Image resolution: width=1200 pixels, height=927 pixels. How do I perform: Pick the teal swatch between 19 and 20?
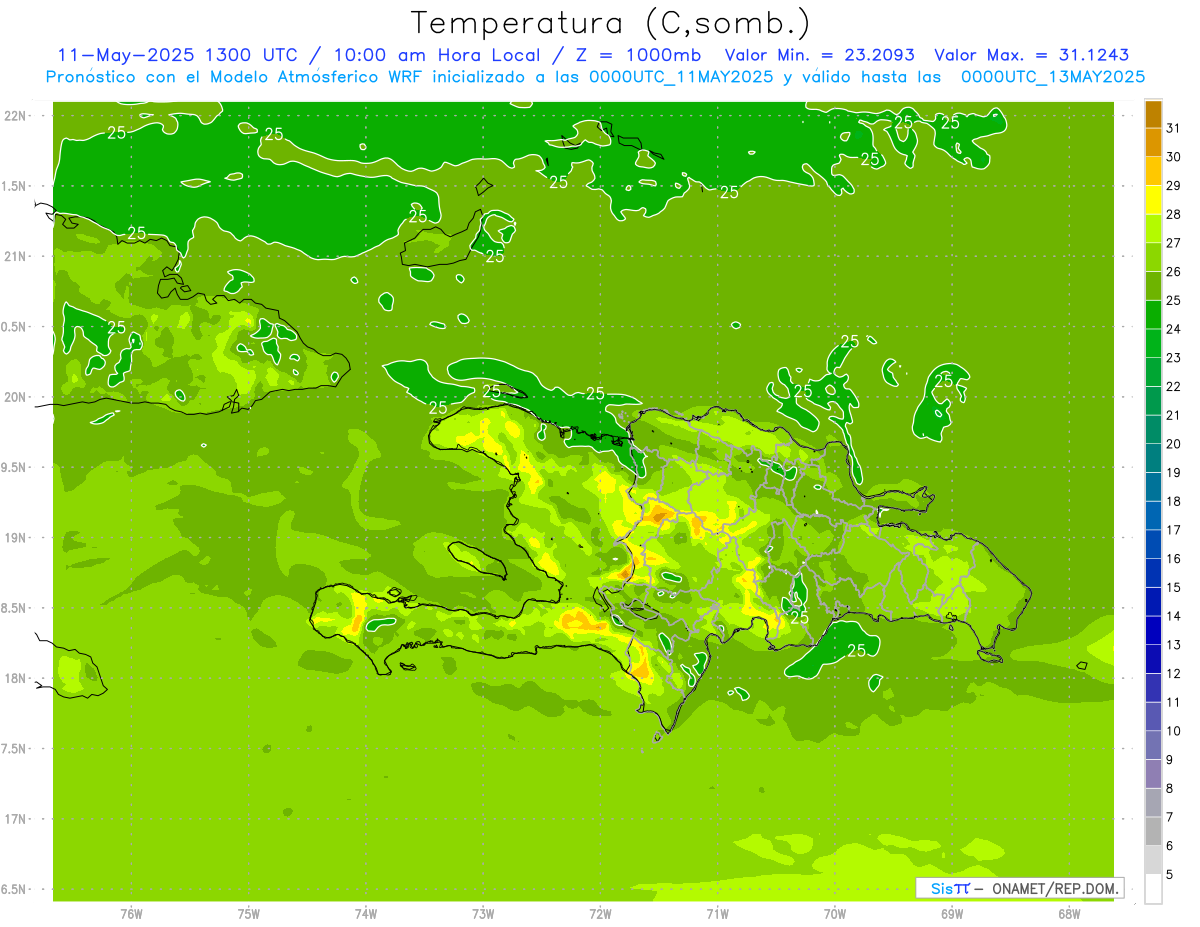[x=1153, y=458]
